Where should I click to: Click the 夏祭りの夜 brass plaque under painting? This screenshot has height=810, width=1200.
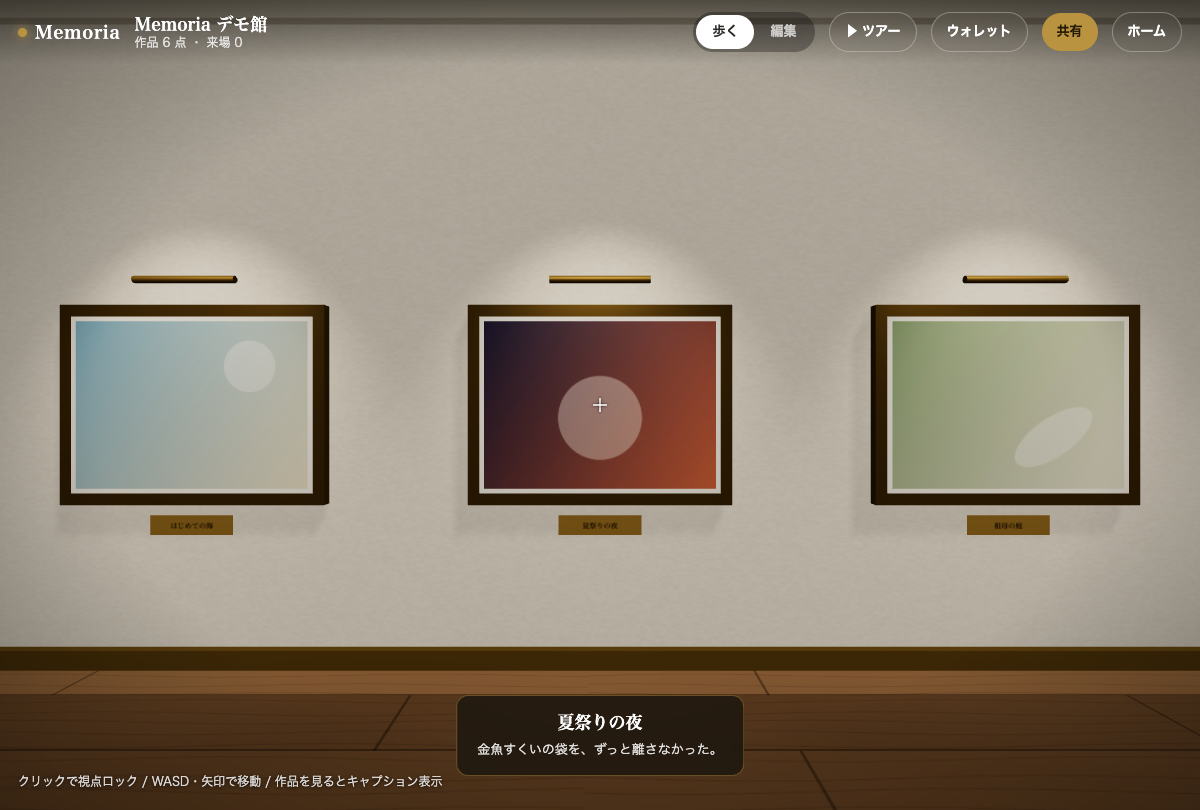(600, 525)
